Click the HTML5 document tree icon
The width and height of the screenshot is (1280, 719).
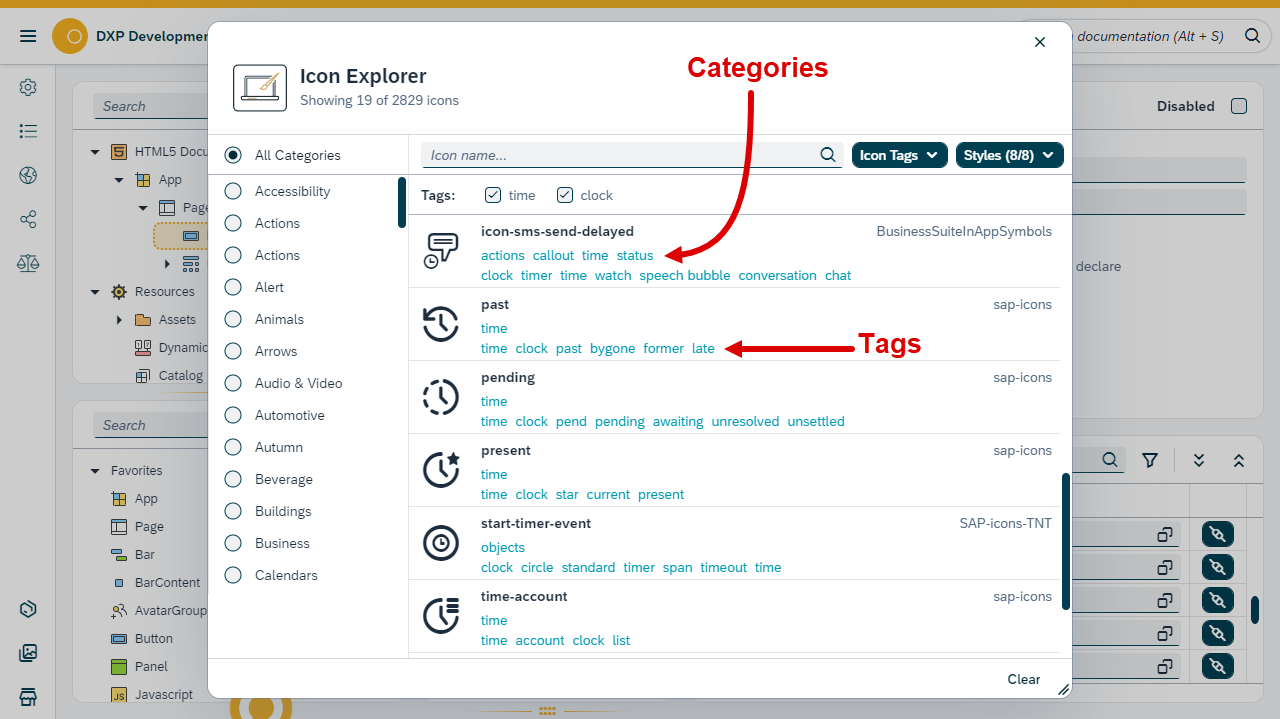[119, 152]
